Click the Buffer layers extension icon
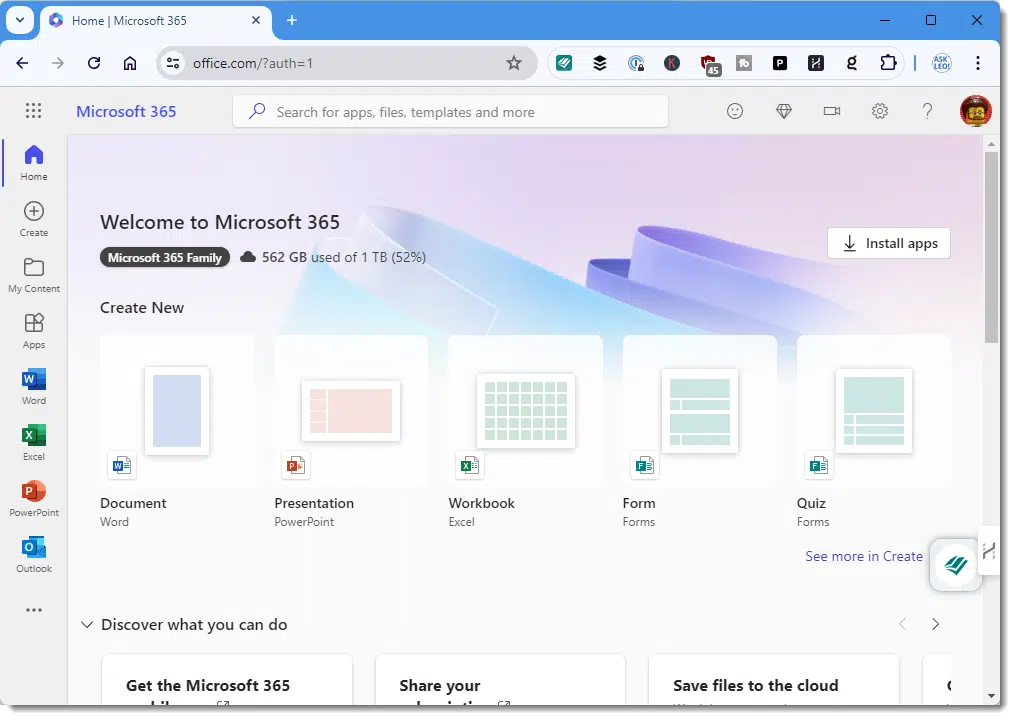This screenshot has width=1015, height=720. click(600, 63)
